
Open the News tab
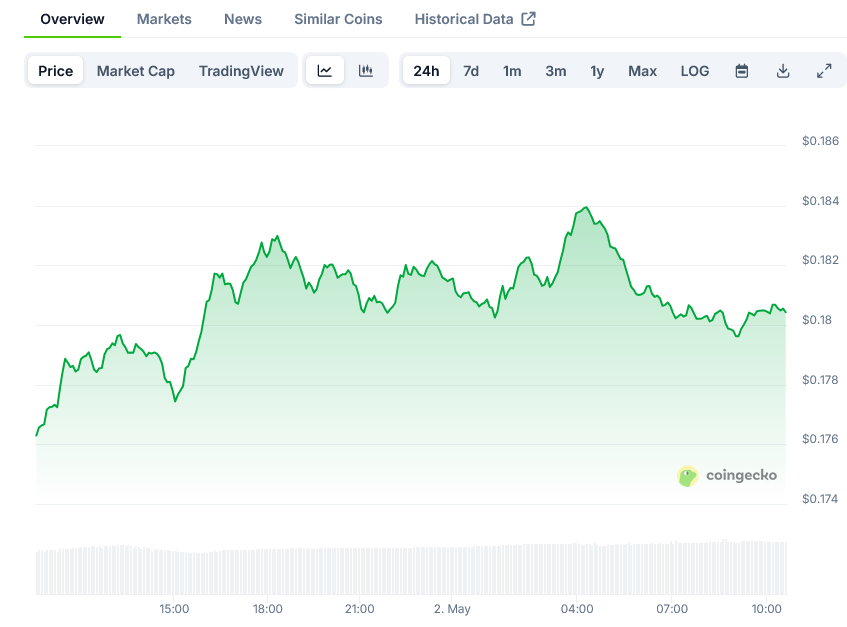(243, 19)
